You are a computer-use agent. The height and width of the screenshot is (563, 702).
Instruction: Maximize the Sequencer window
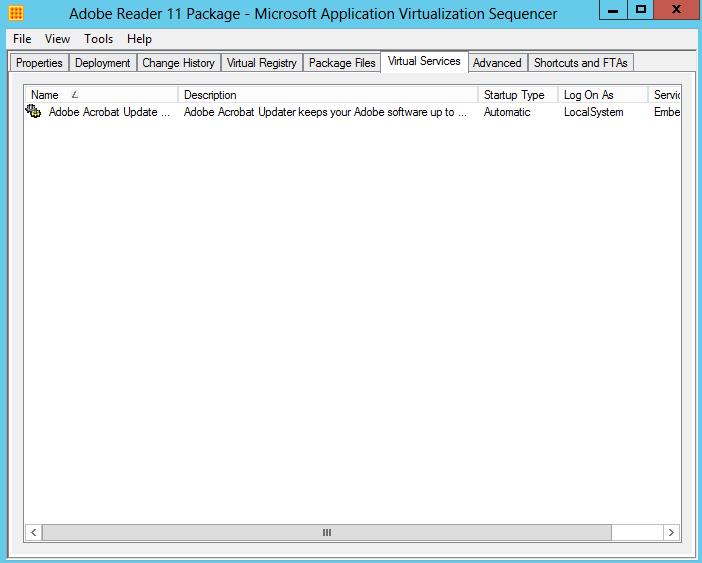pyautogui.click(x=641, y=10)
